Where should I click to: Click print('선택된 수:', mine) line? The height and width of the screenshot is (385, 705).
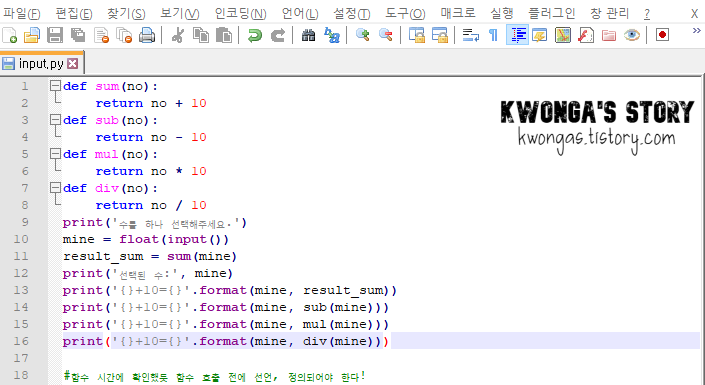148,273
